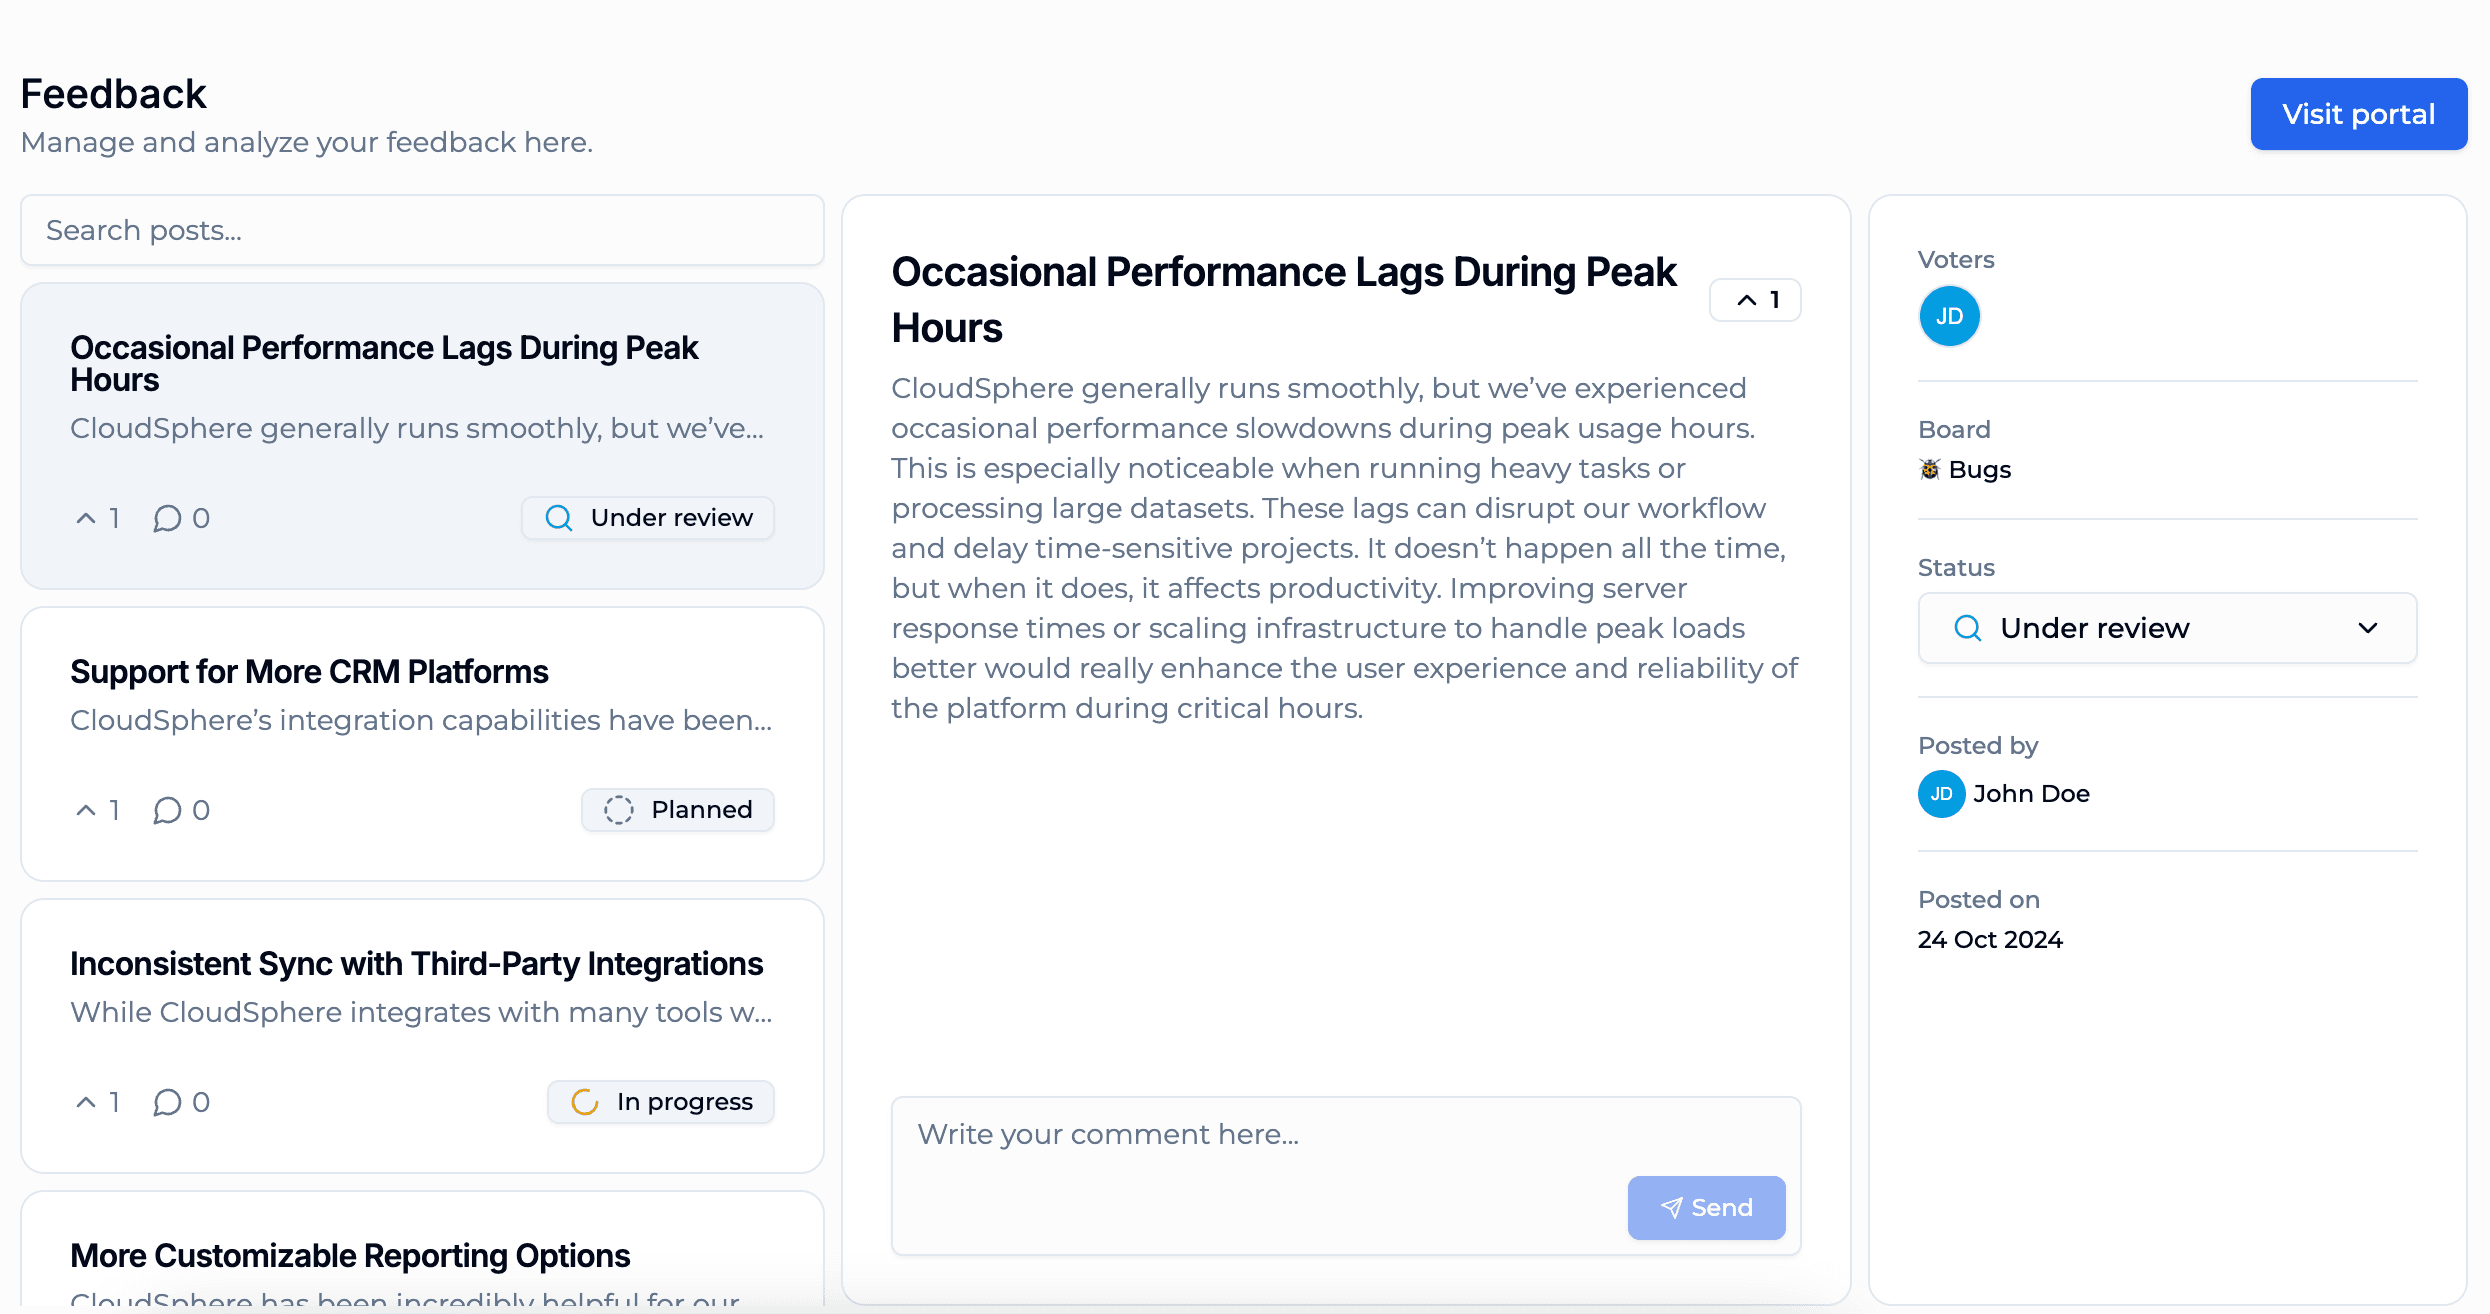This screenshot has width=2490, height=1314.
Task: Upvote the Inconsistent Sync post
Action: point(97,1102)
